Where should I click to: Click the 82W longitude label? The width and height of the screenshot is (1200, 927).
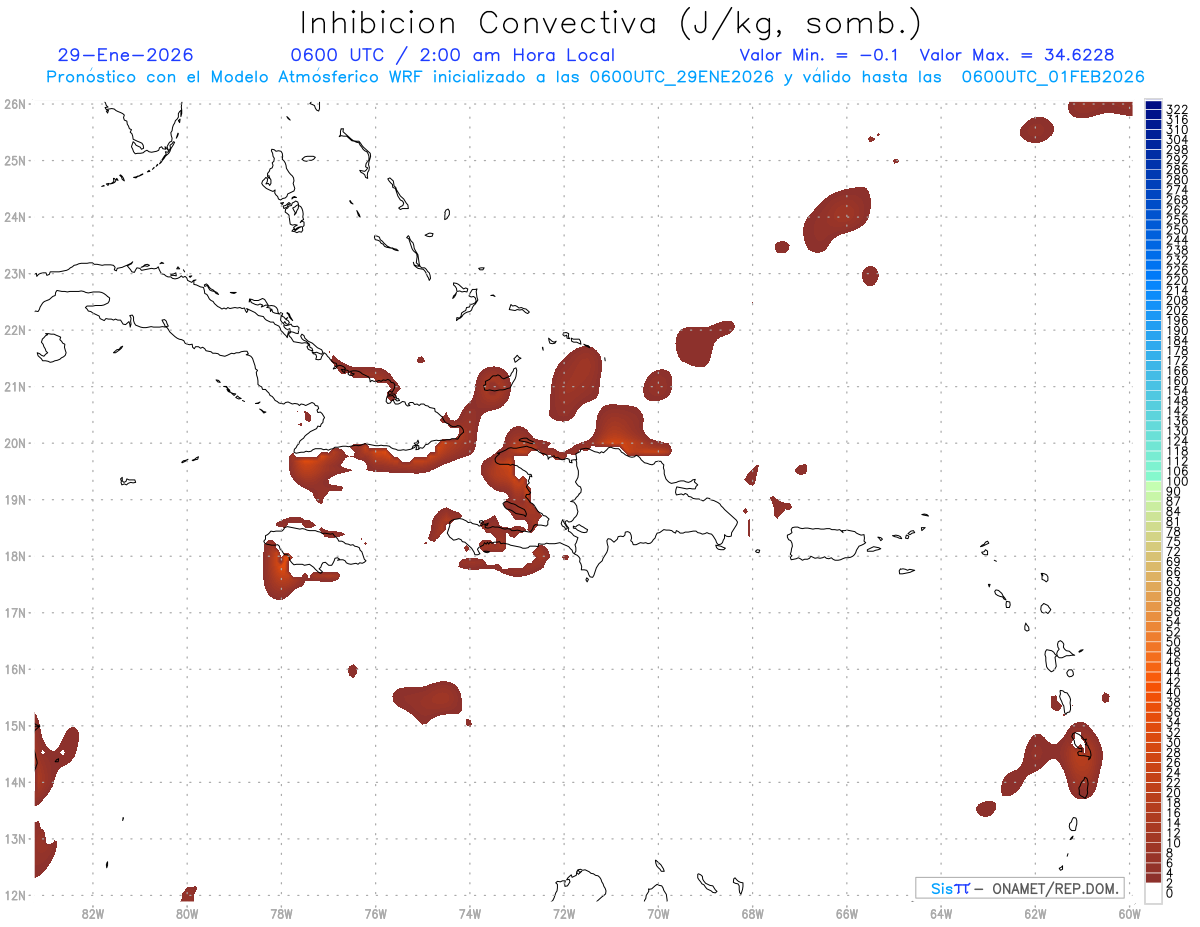tap(92, 913)
